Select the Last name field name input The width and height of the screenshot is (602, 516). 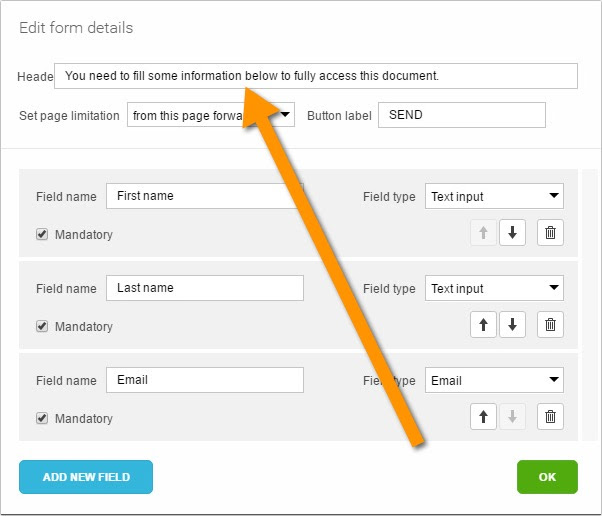[205, 288]
